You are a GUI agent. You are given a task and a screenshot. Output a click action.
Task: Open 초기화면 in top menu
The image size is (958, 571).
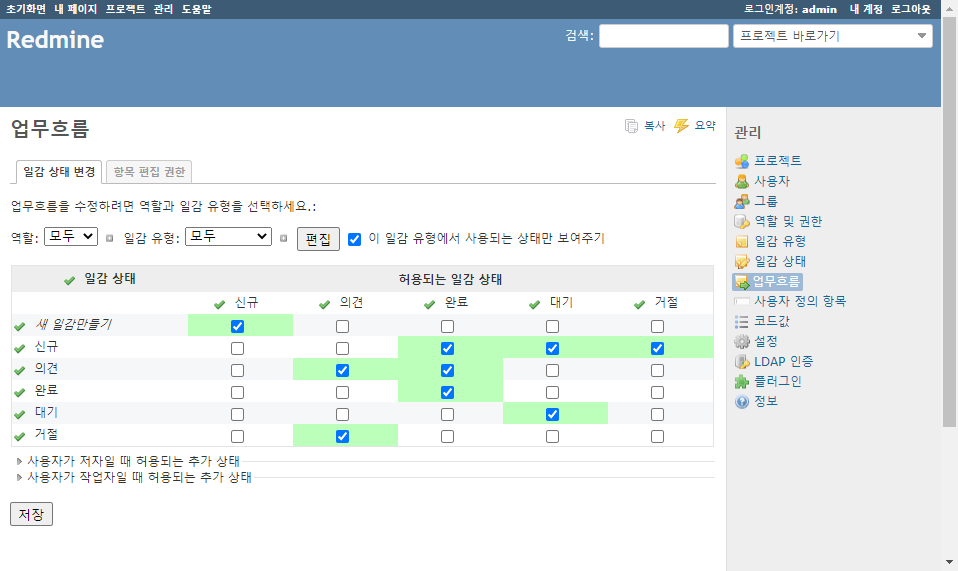[x=26, y=9]
